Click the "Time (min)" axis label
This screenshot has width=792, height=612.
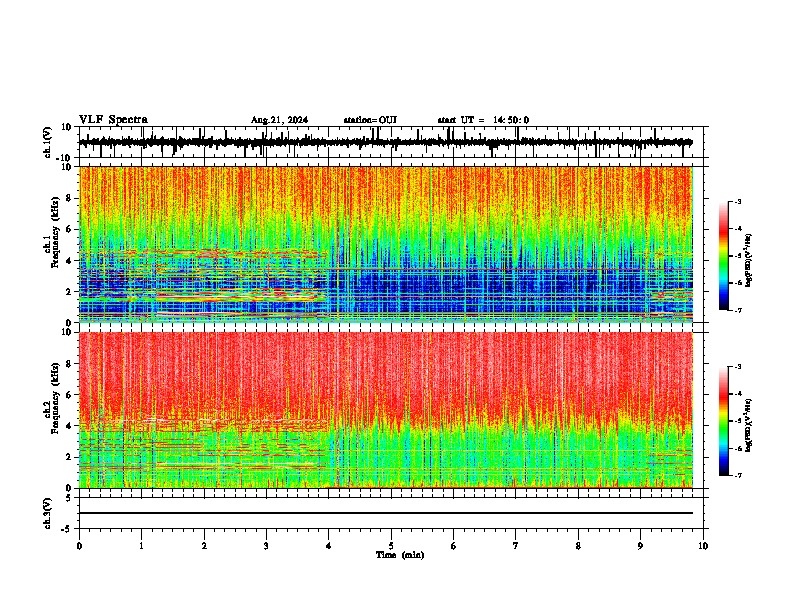[x=400, y=555]
